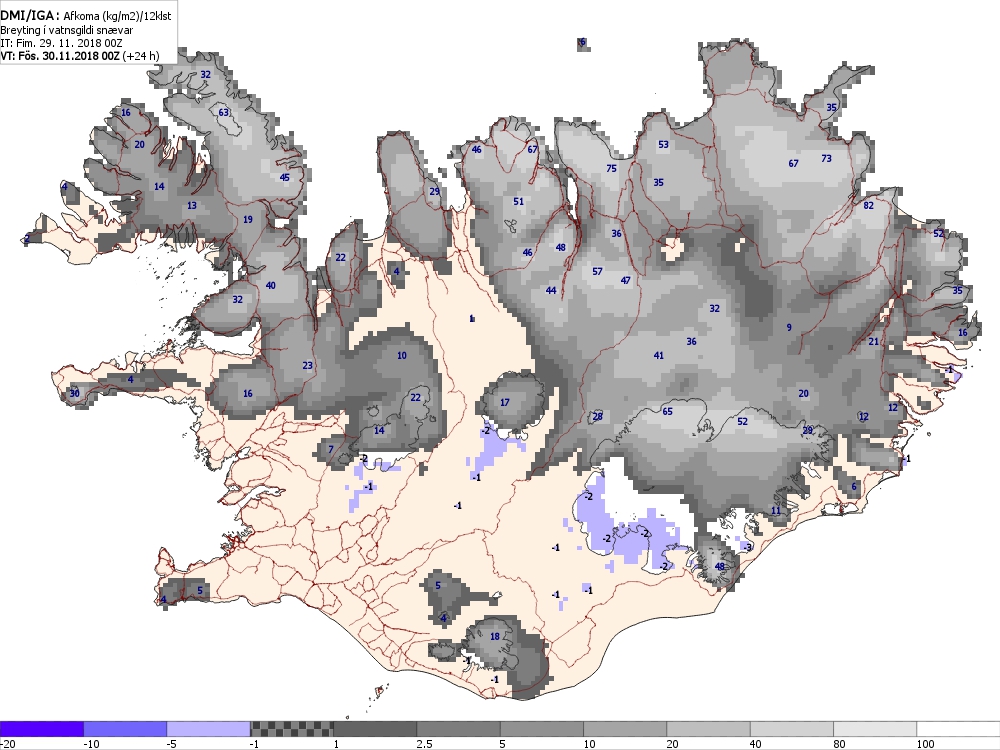
Task: Click the map value 21 in the east
Action: [874, 342]
